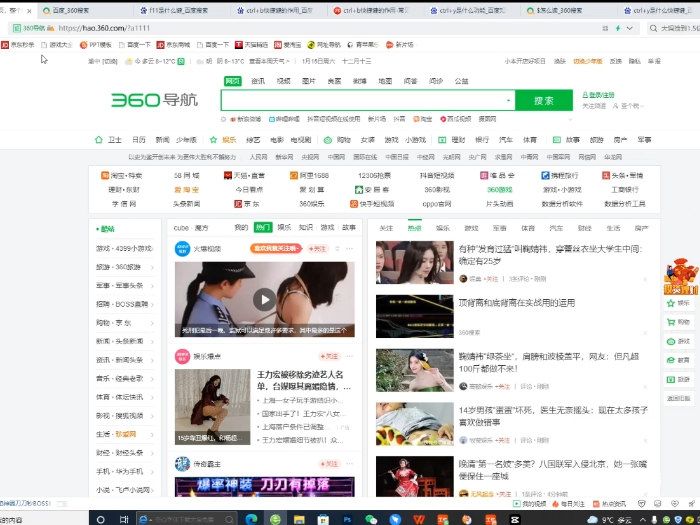Screen dimensions: 700x525
Task: Click the green 搜索 search button
Action: pyautogui.click(x=544, y=100)
